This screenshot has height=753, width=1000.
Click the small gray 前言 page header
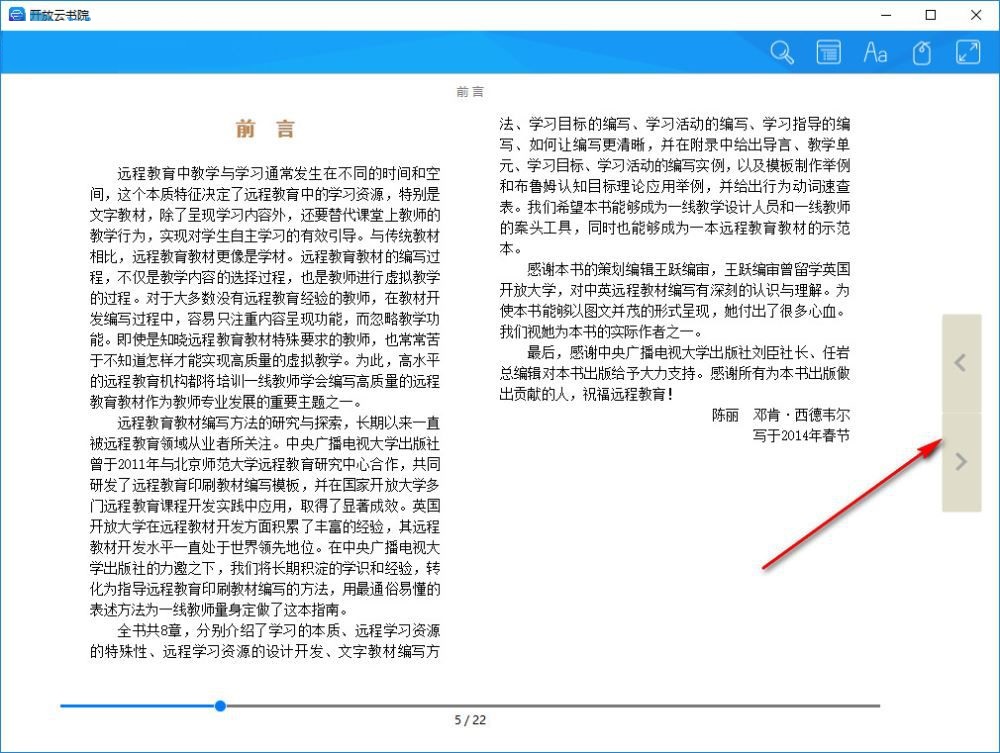point(470,92)
